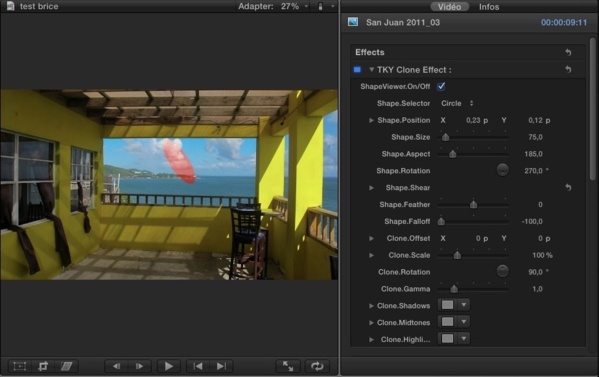Click Clone.Shadows gray color swatch
The height and width of the screenshot is (377, 599).
[447, 305]
